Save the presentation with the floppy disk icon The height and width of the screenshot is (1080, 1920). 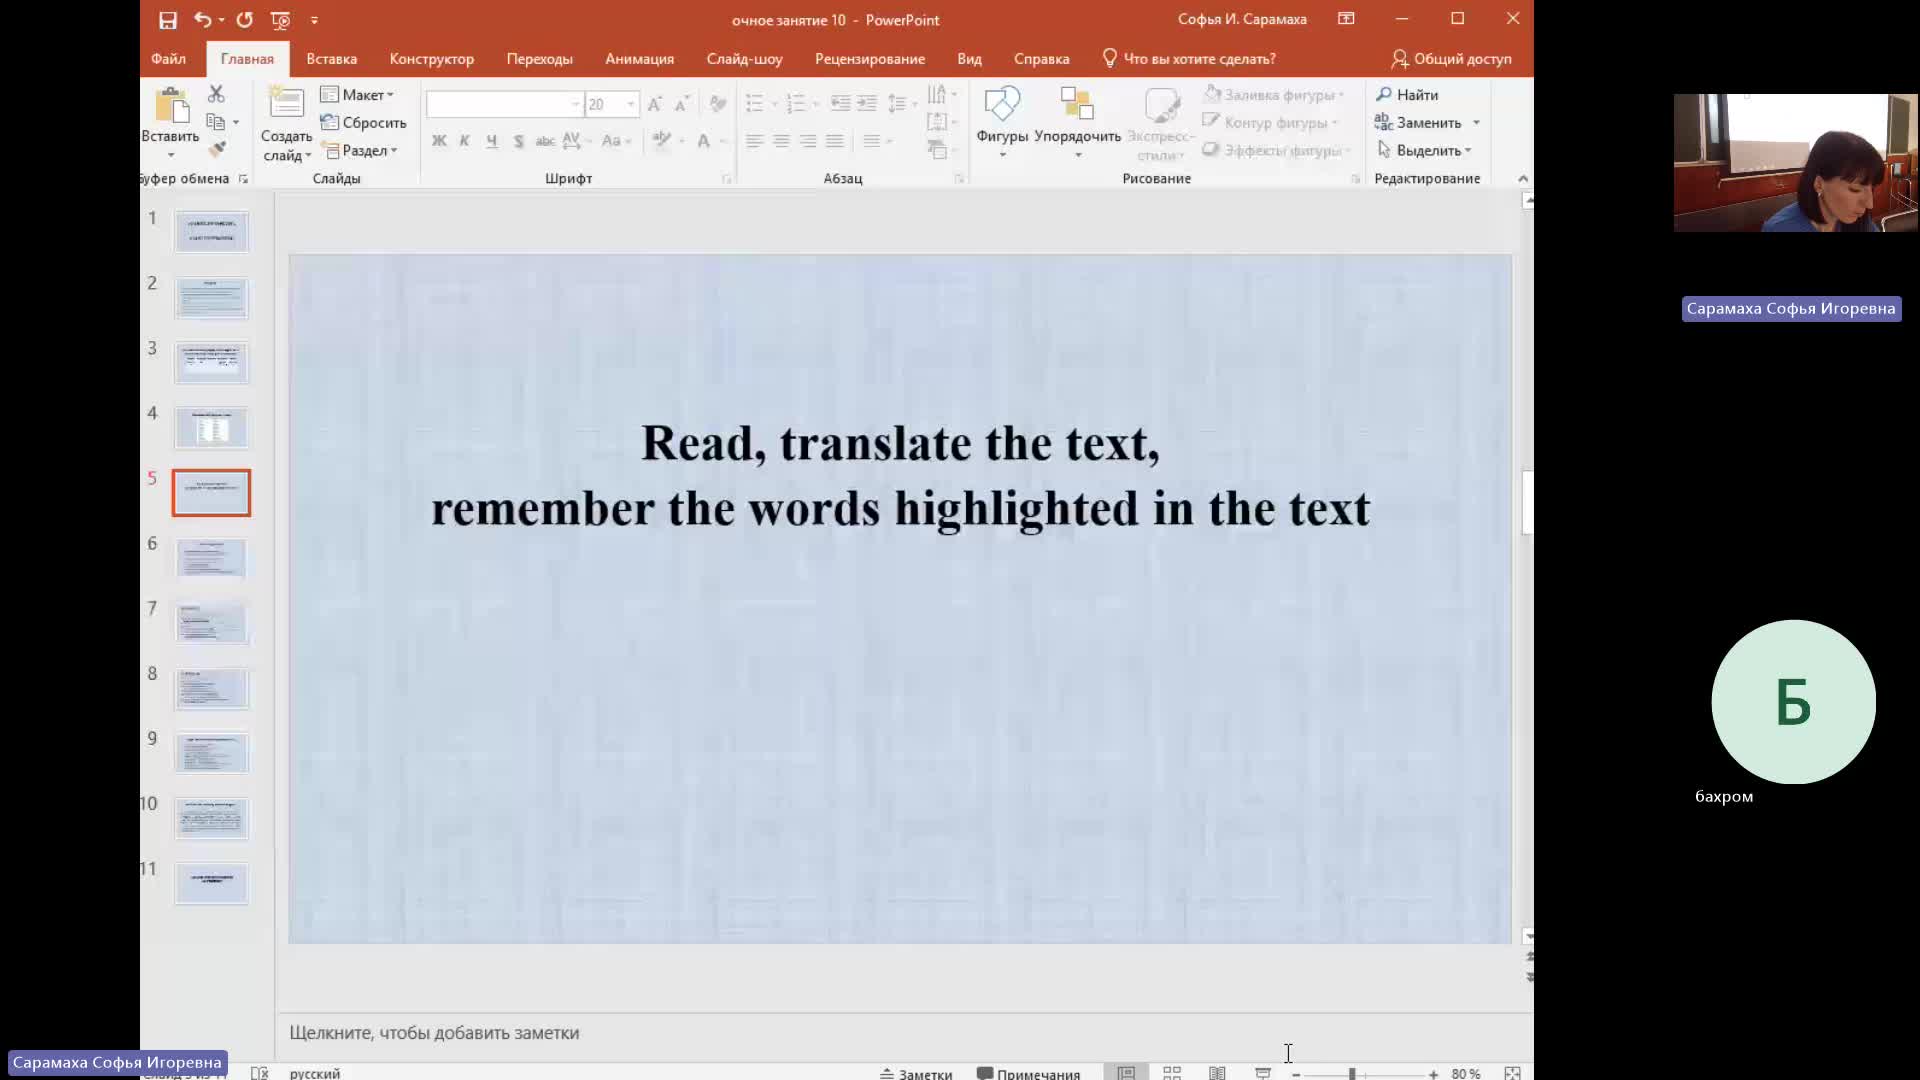pos(168,20)
